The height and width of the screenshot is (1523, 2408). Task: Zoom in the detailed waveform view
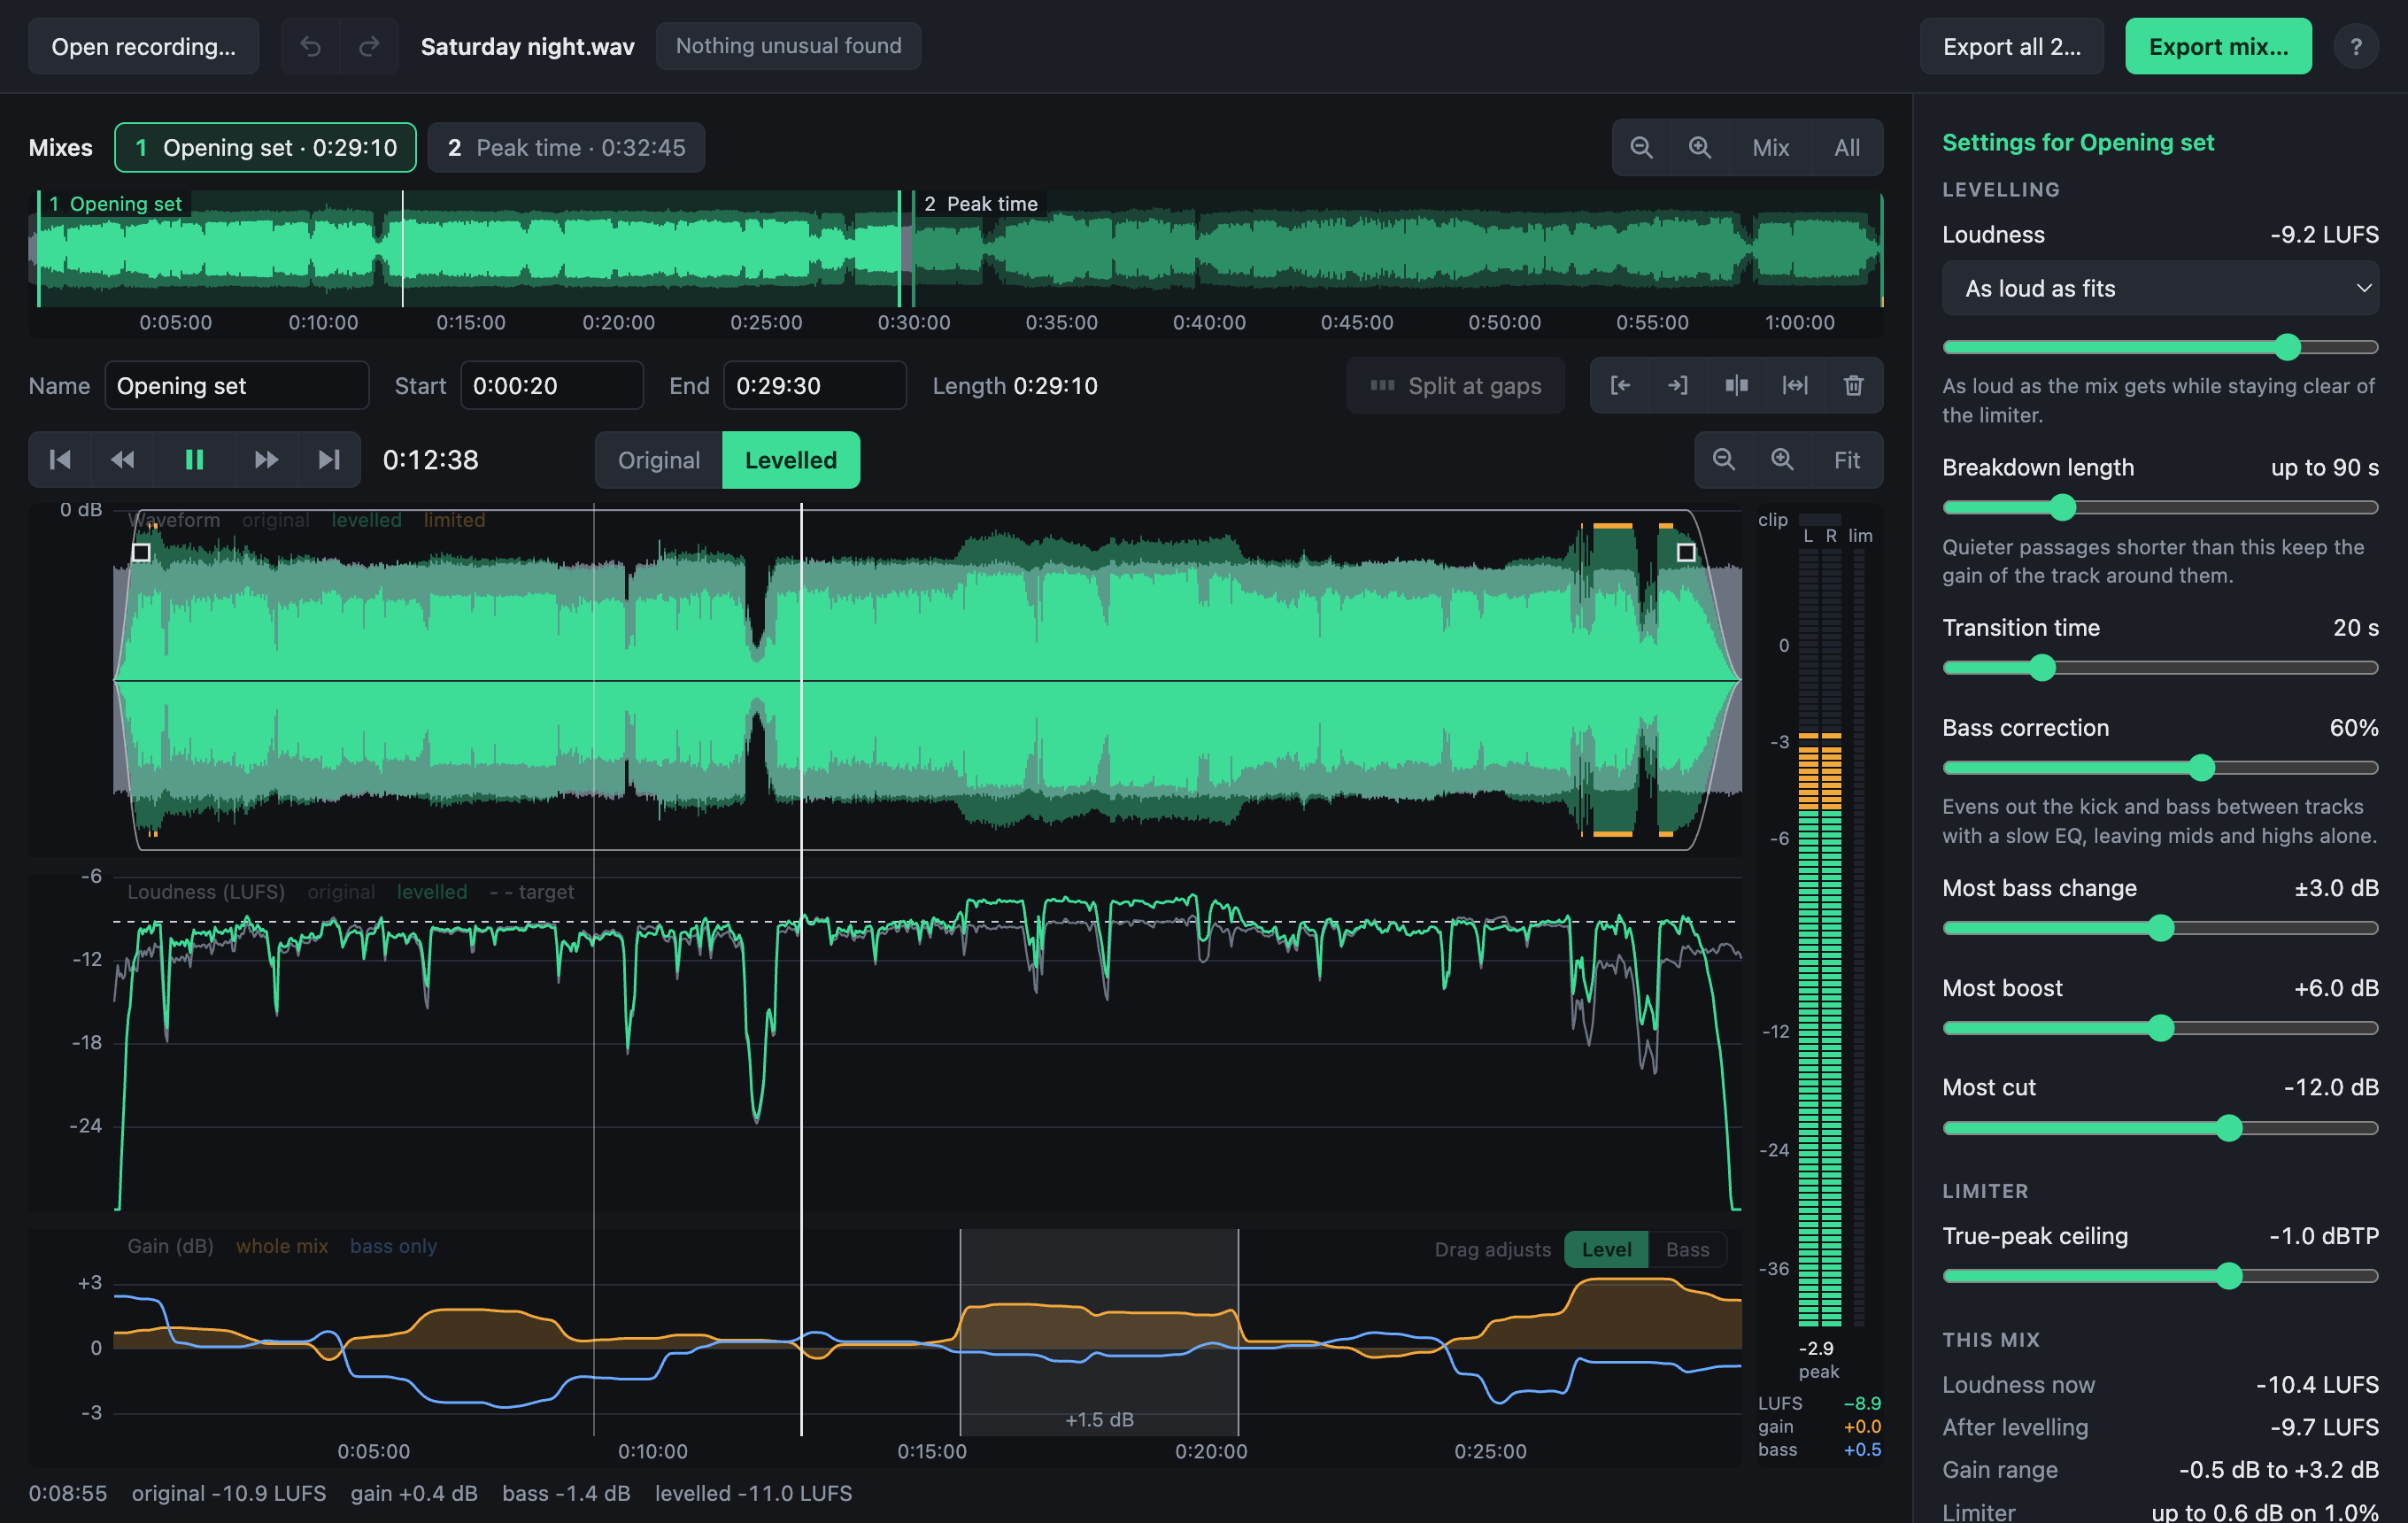click(x=1782, y=460)
